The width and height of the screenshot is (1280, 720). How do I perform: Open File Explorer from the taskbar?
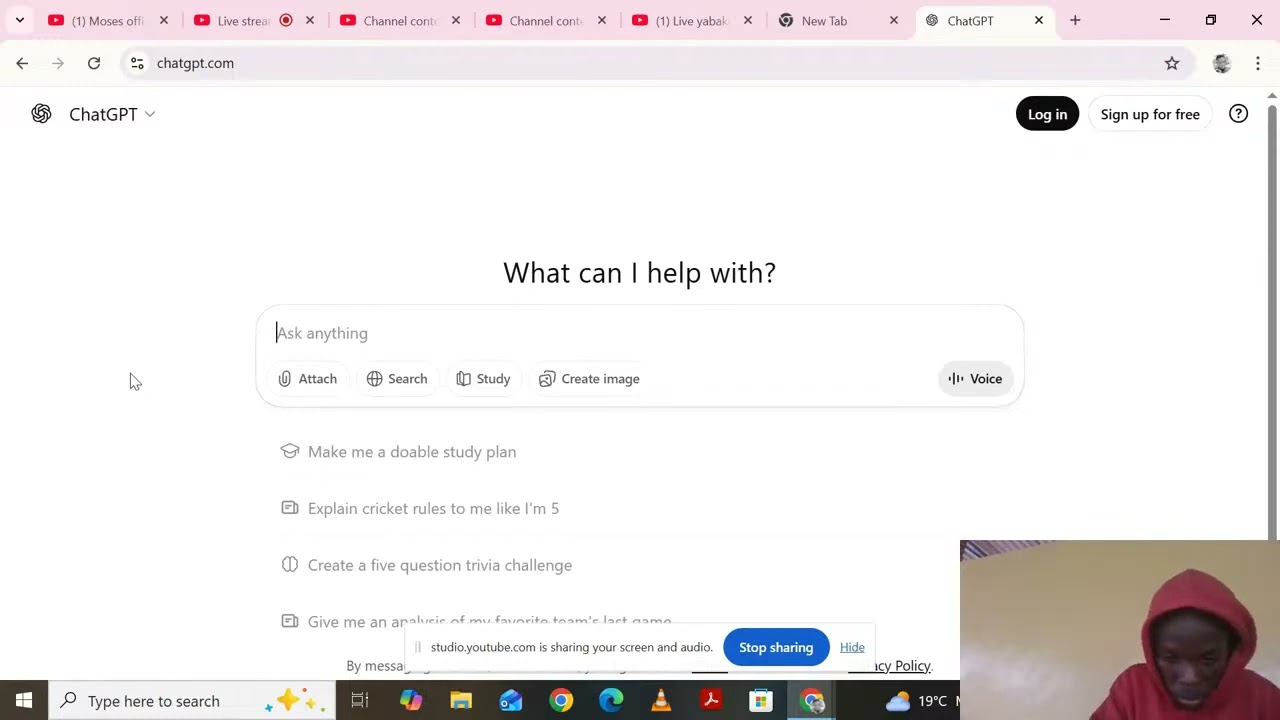461,701
